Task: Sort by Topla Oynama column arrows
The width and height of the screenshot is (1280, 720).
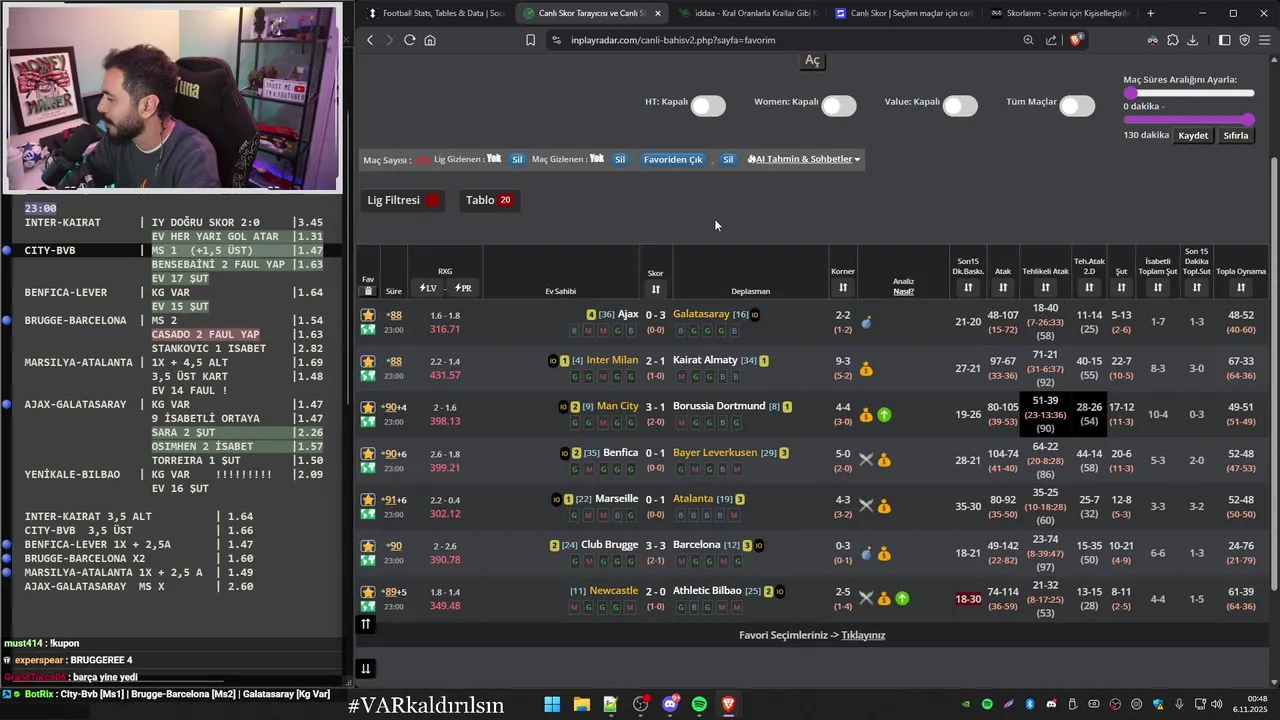Action: [x=1240, y=288]
